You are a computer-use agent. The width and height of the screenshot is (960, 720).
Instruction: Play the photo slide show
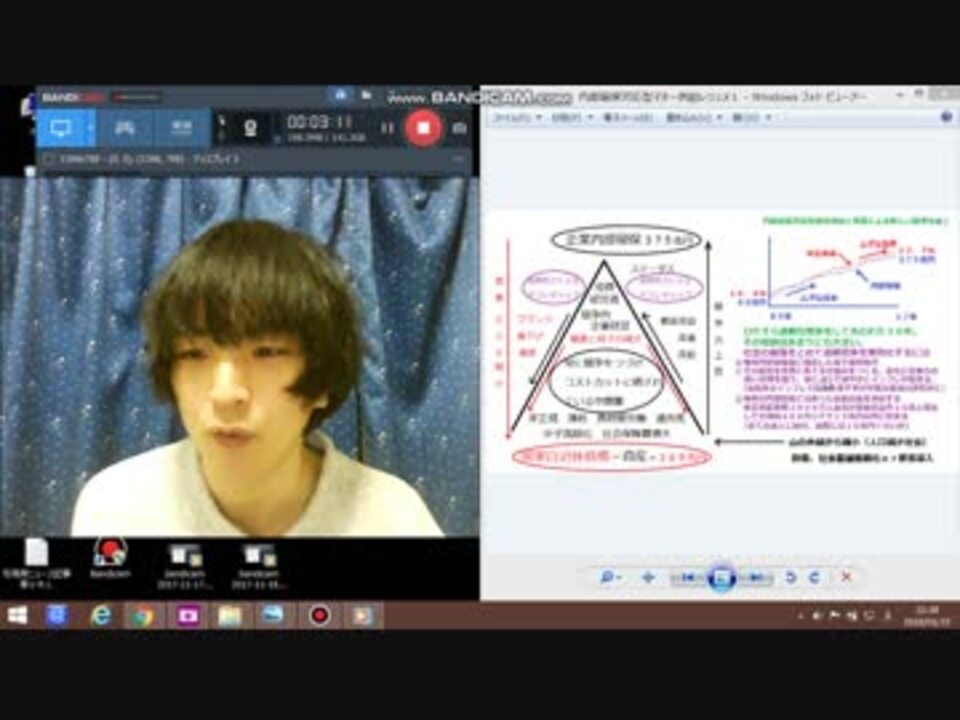click(721, 577)
